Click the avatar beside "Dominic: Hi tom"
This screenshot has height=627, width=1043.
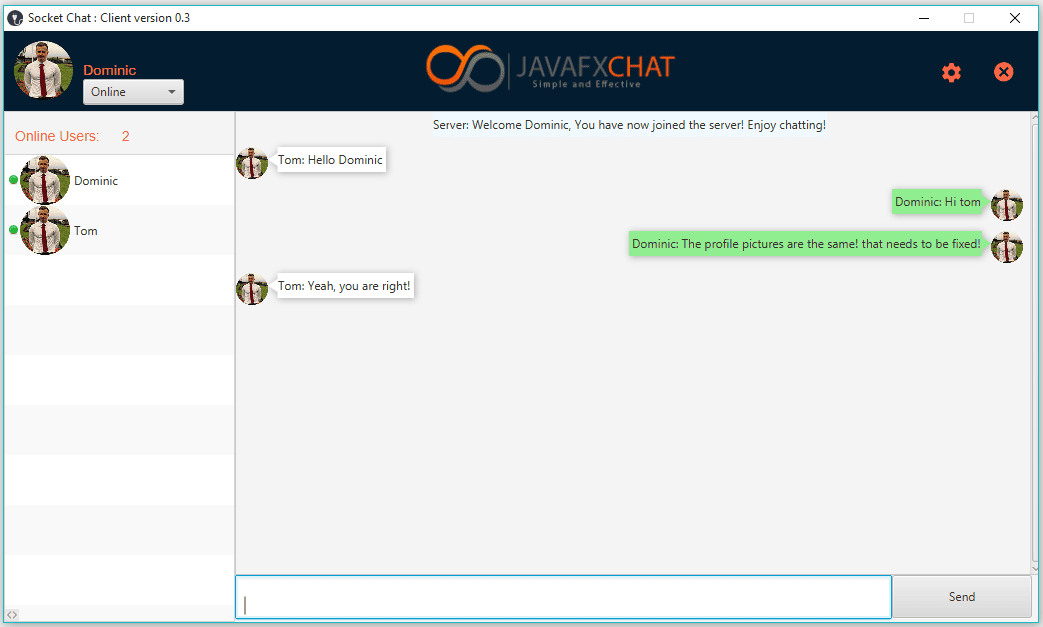click(1006, 203)
